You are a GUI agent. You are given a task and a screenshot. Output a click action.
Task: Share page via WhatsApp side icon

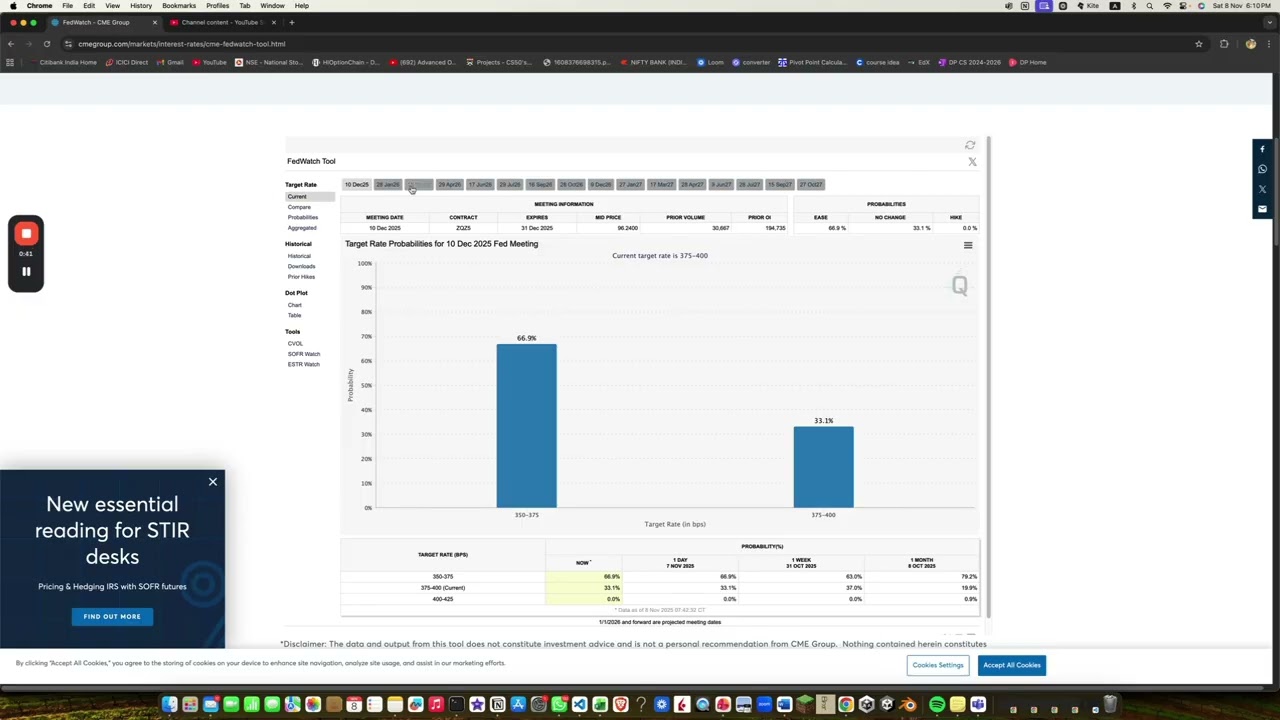(1263, 169)
